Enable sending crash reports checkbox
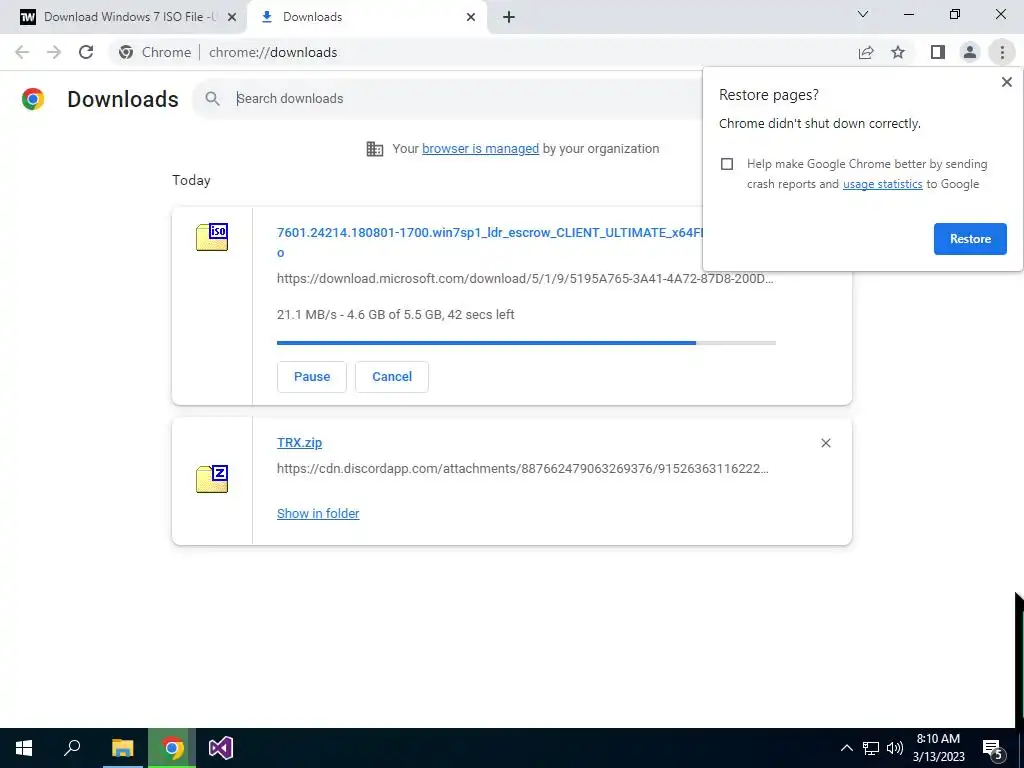 pos(727,164)
